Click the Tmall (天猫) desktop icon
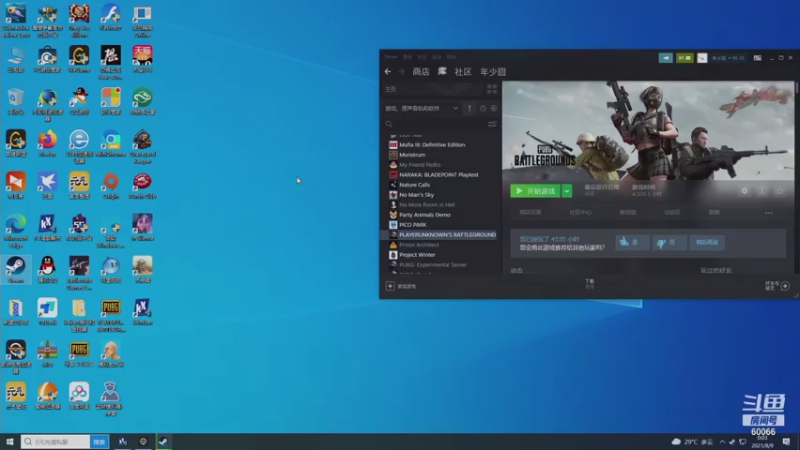 [x=142, y=59]
